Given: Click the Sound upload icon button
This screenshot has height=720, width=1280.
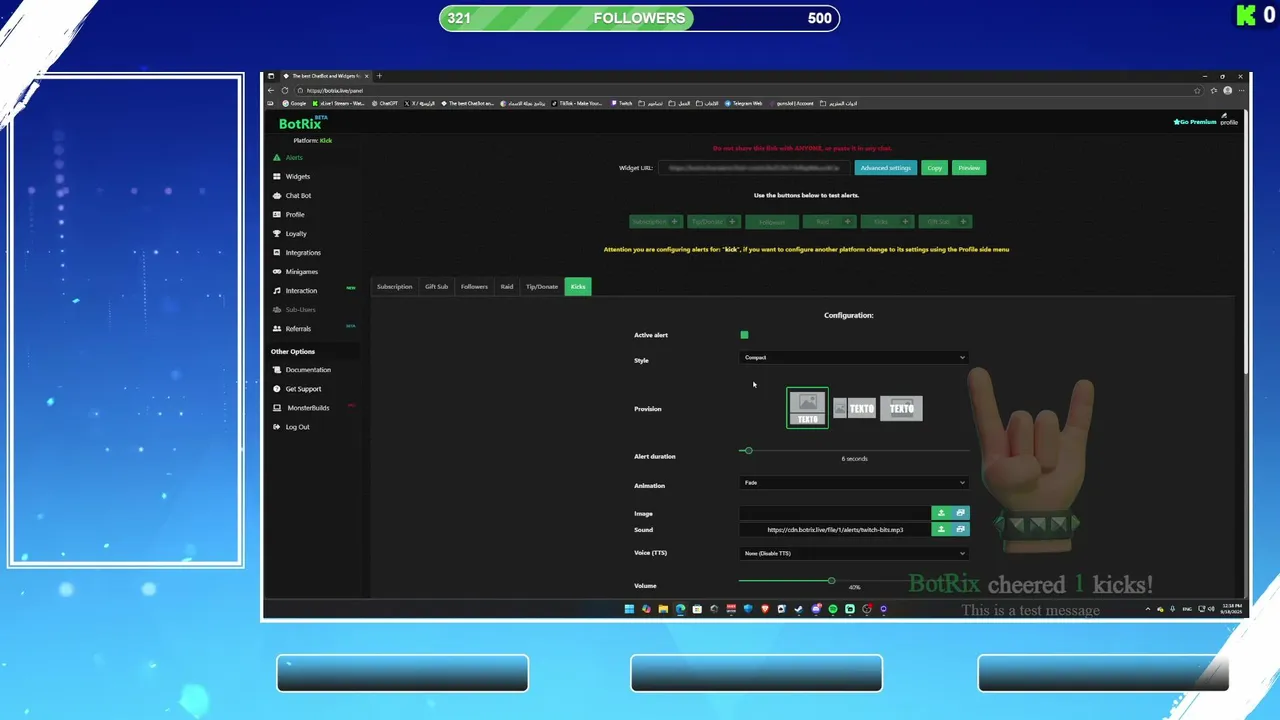Looking at the screenshot, I should point(941,530).
